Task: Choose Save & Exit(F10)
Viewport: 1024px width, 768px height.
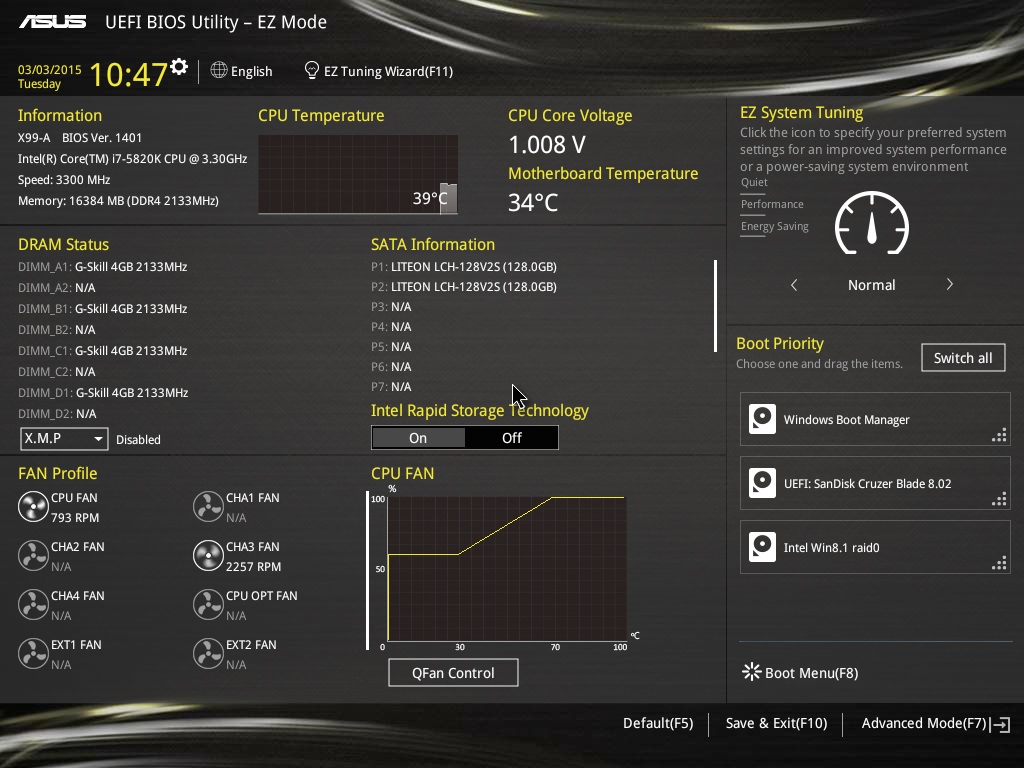Action: pos(776,723)
